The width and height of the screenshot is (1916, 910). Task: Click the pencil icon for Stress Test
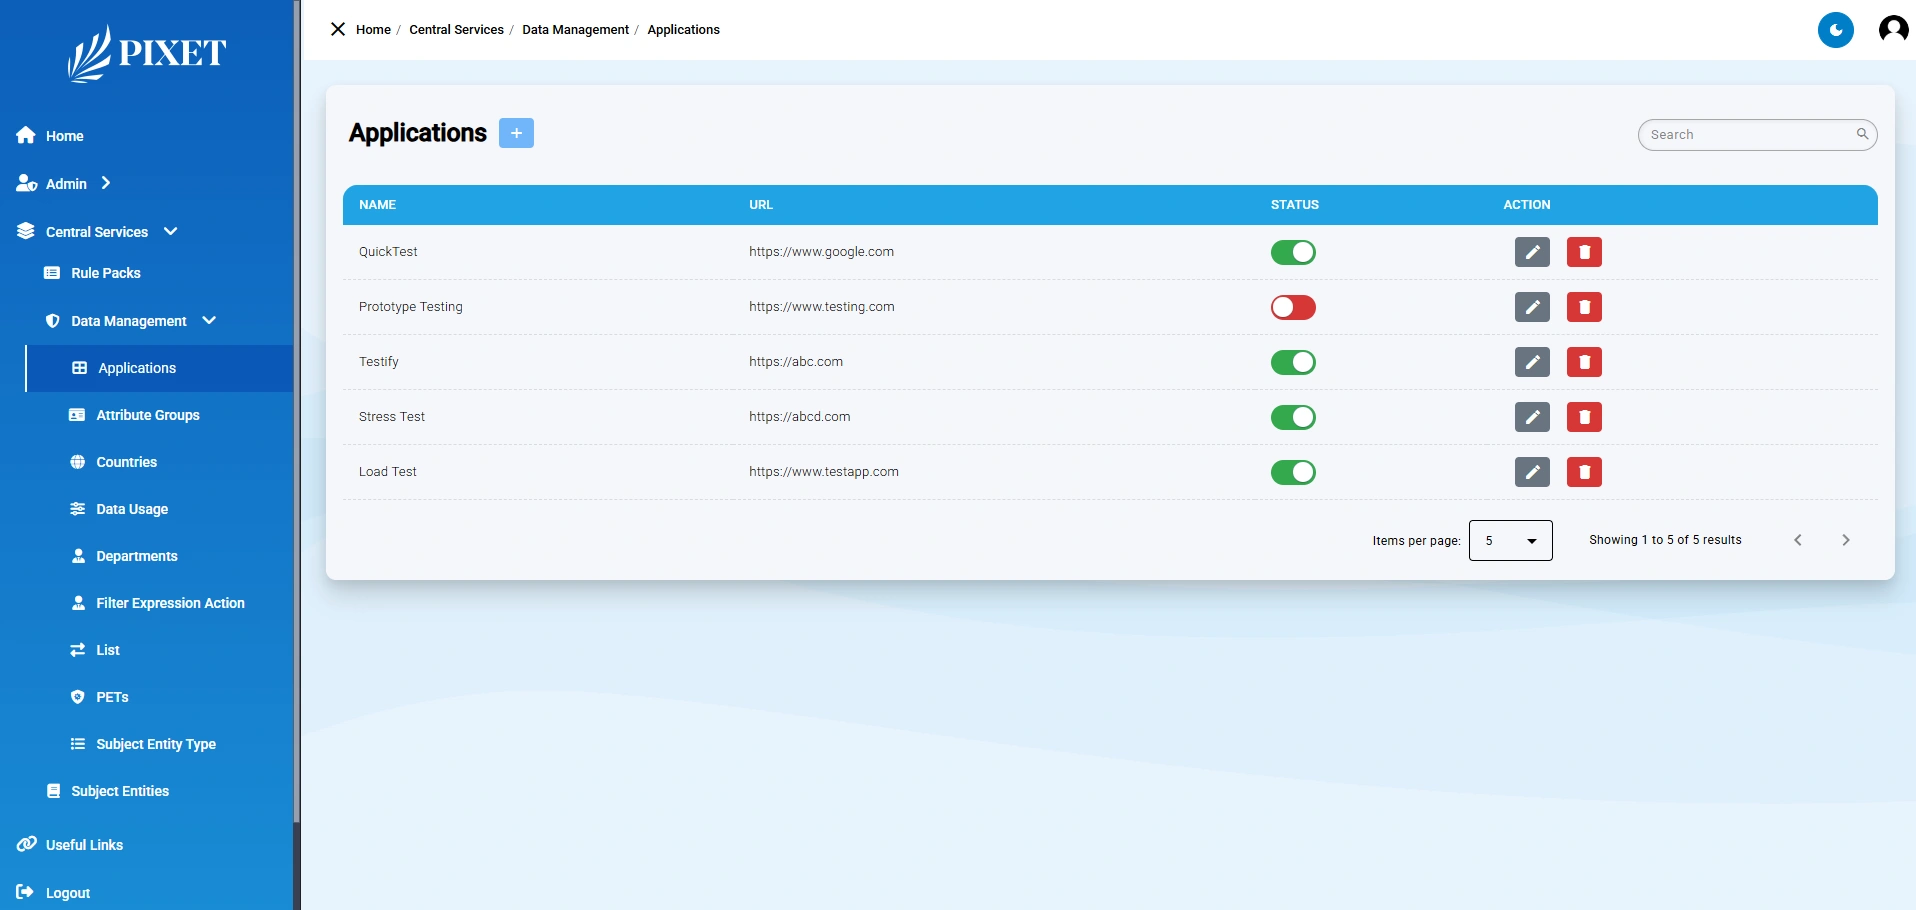pyautogui.click(x=1532, y=417)
